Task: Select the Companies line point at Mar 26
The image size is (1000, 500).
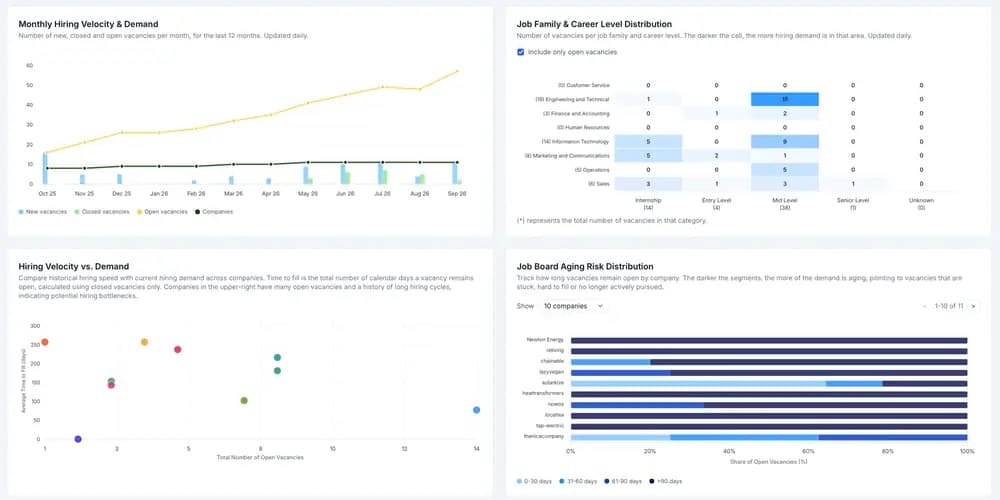Action: coord(233,165)
